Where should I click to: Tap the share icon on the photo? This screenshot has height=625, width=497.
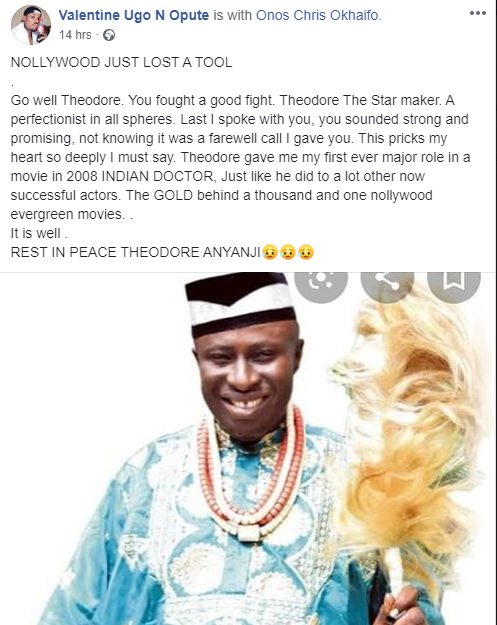pos(387,280)
